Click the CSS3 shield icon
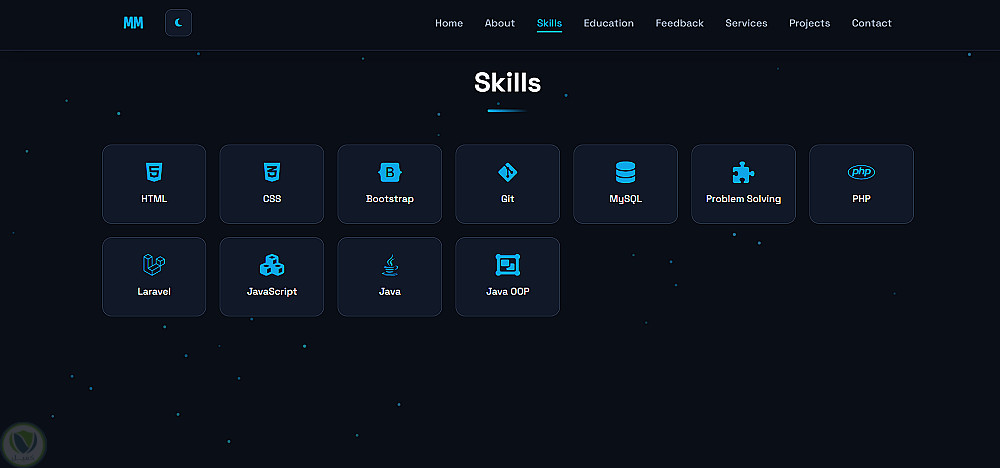Screen dimensions: 1000x468 [272, 172]
